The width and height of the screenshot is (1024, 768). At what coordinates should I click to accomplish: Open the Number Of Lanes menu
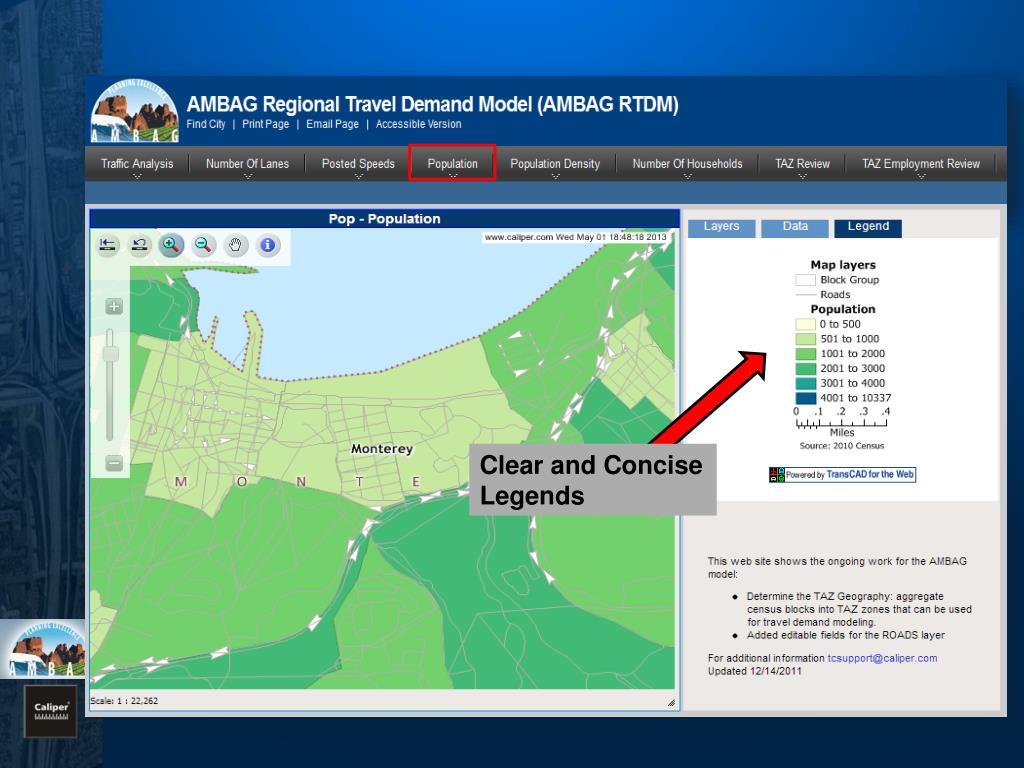point(248,164)
